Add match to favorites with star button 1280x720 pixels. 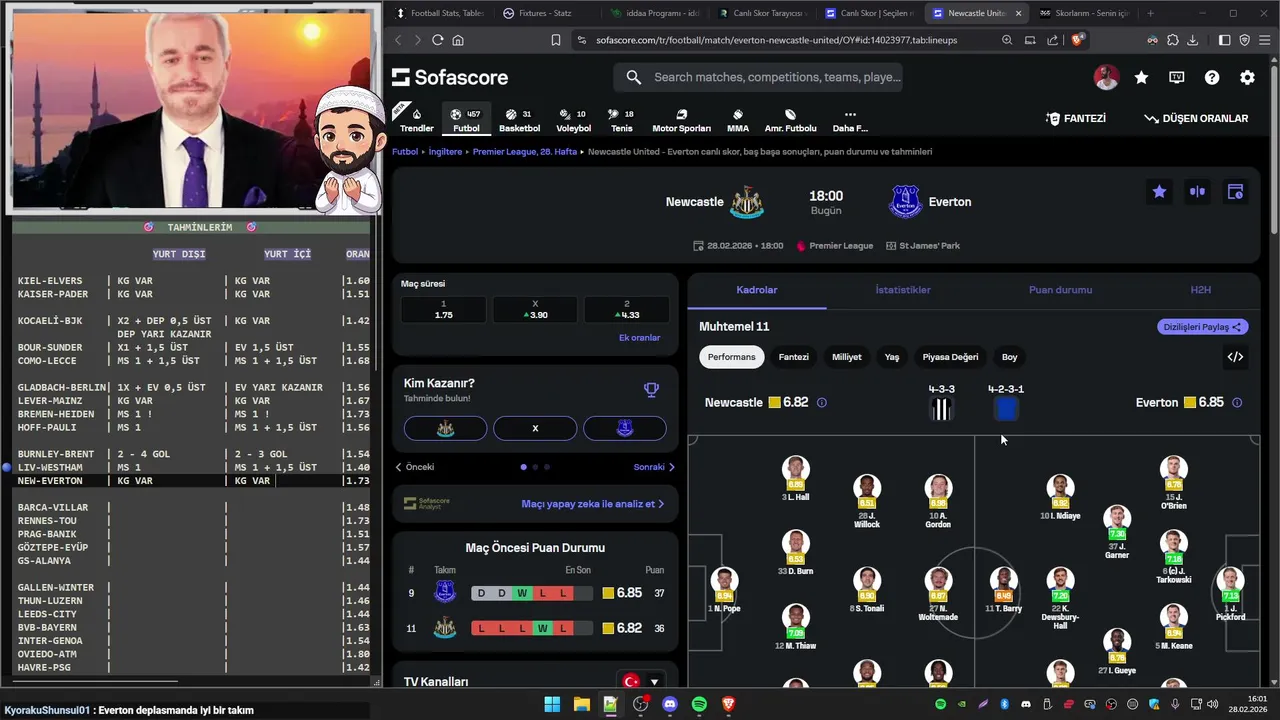1159,192
